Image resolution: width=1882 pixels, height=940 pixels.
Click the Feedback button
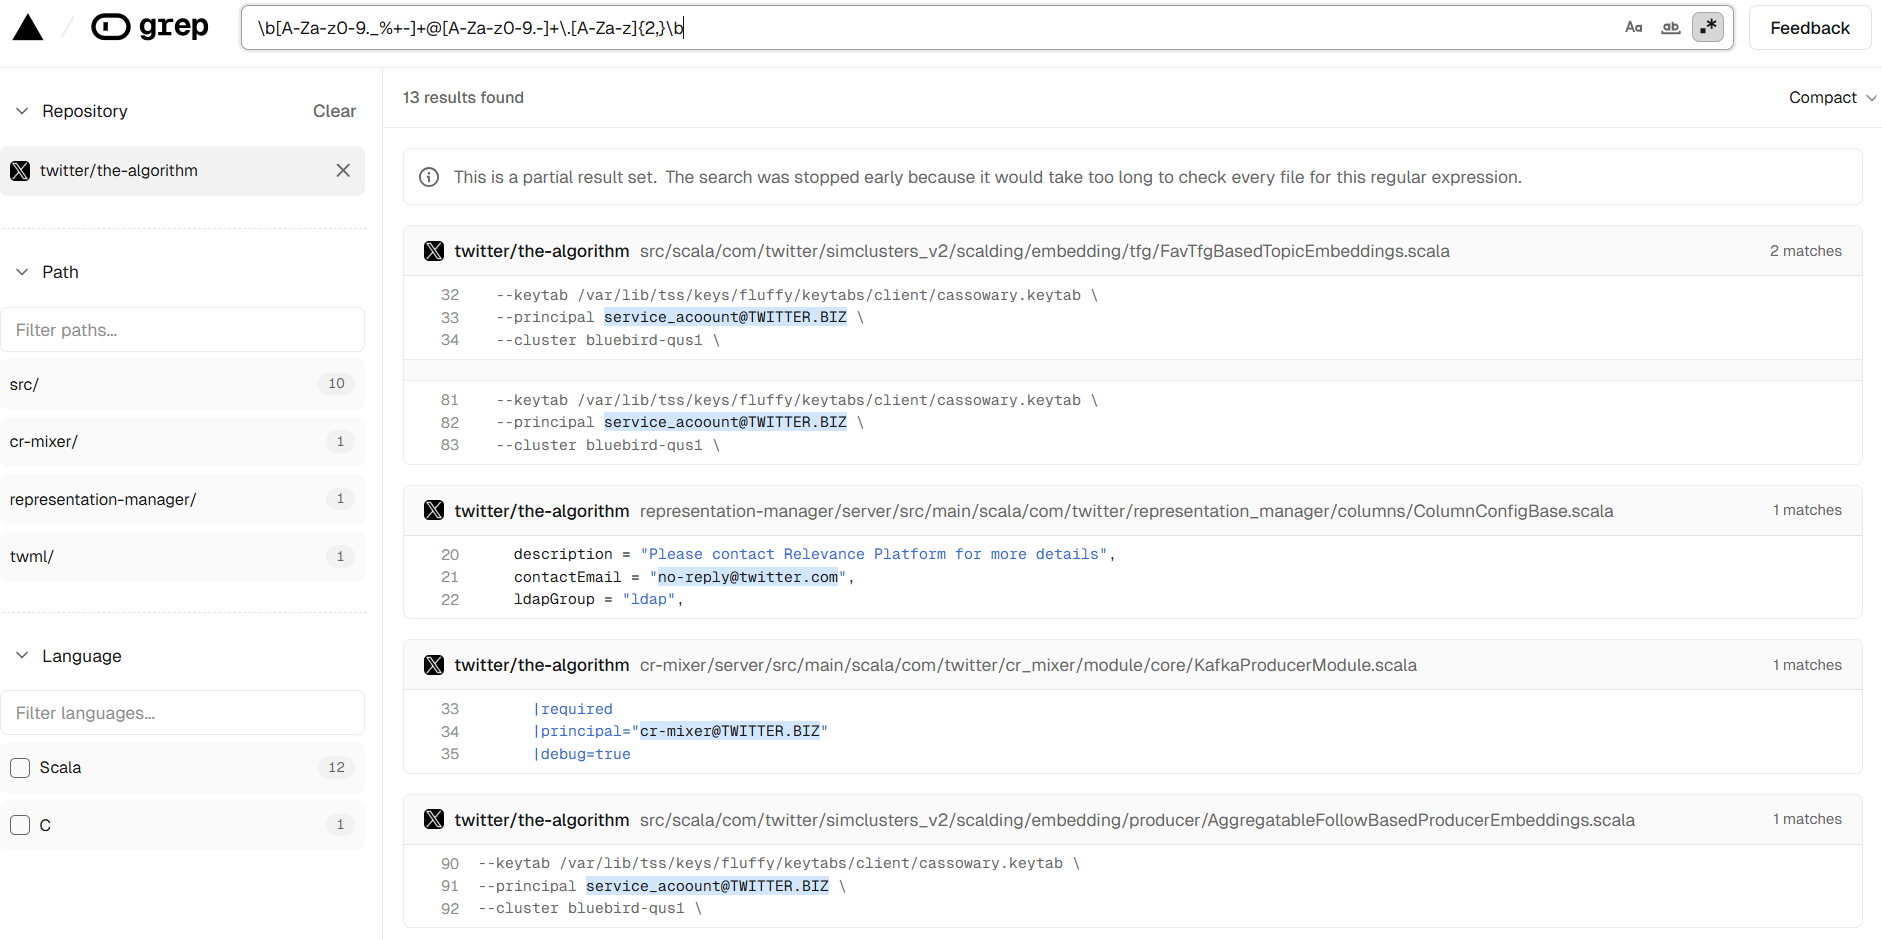pos(1809,28)
